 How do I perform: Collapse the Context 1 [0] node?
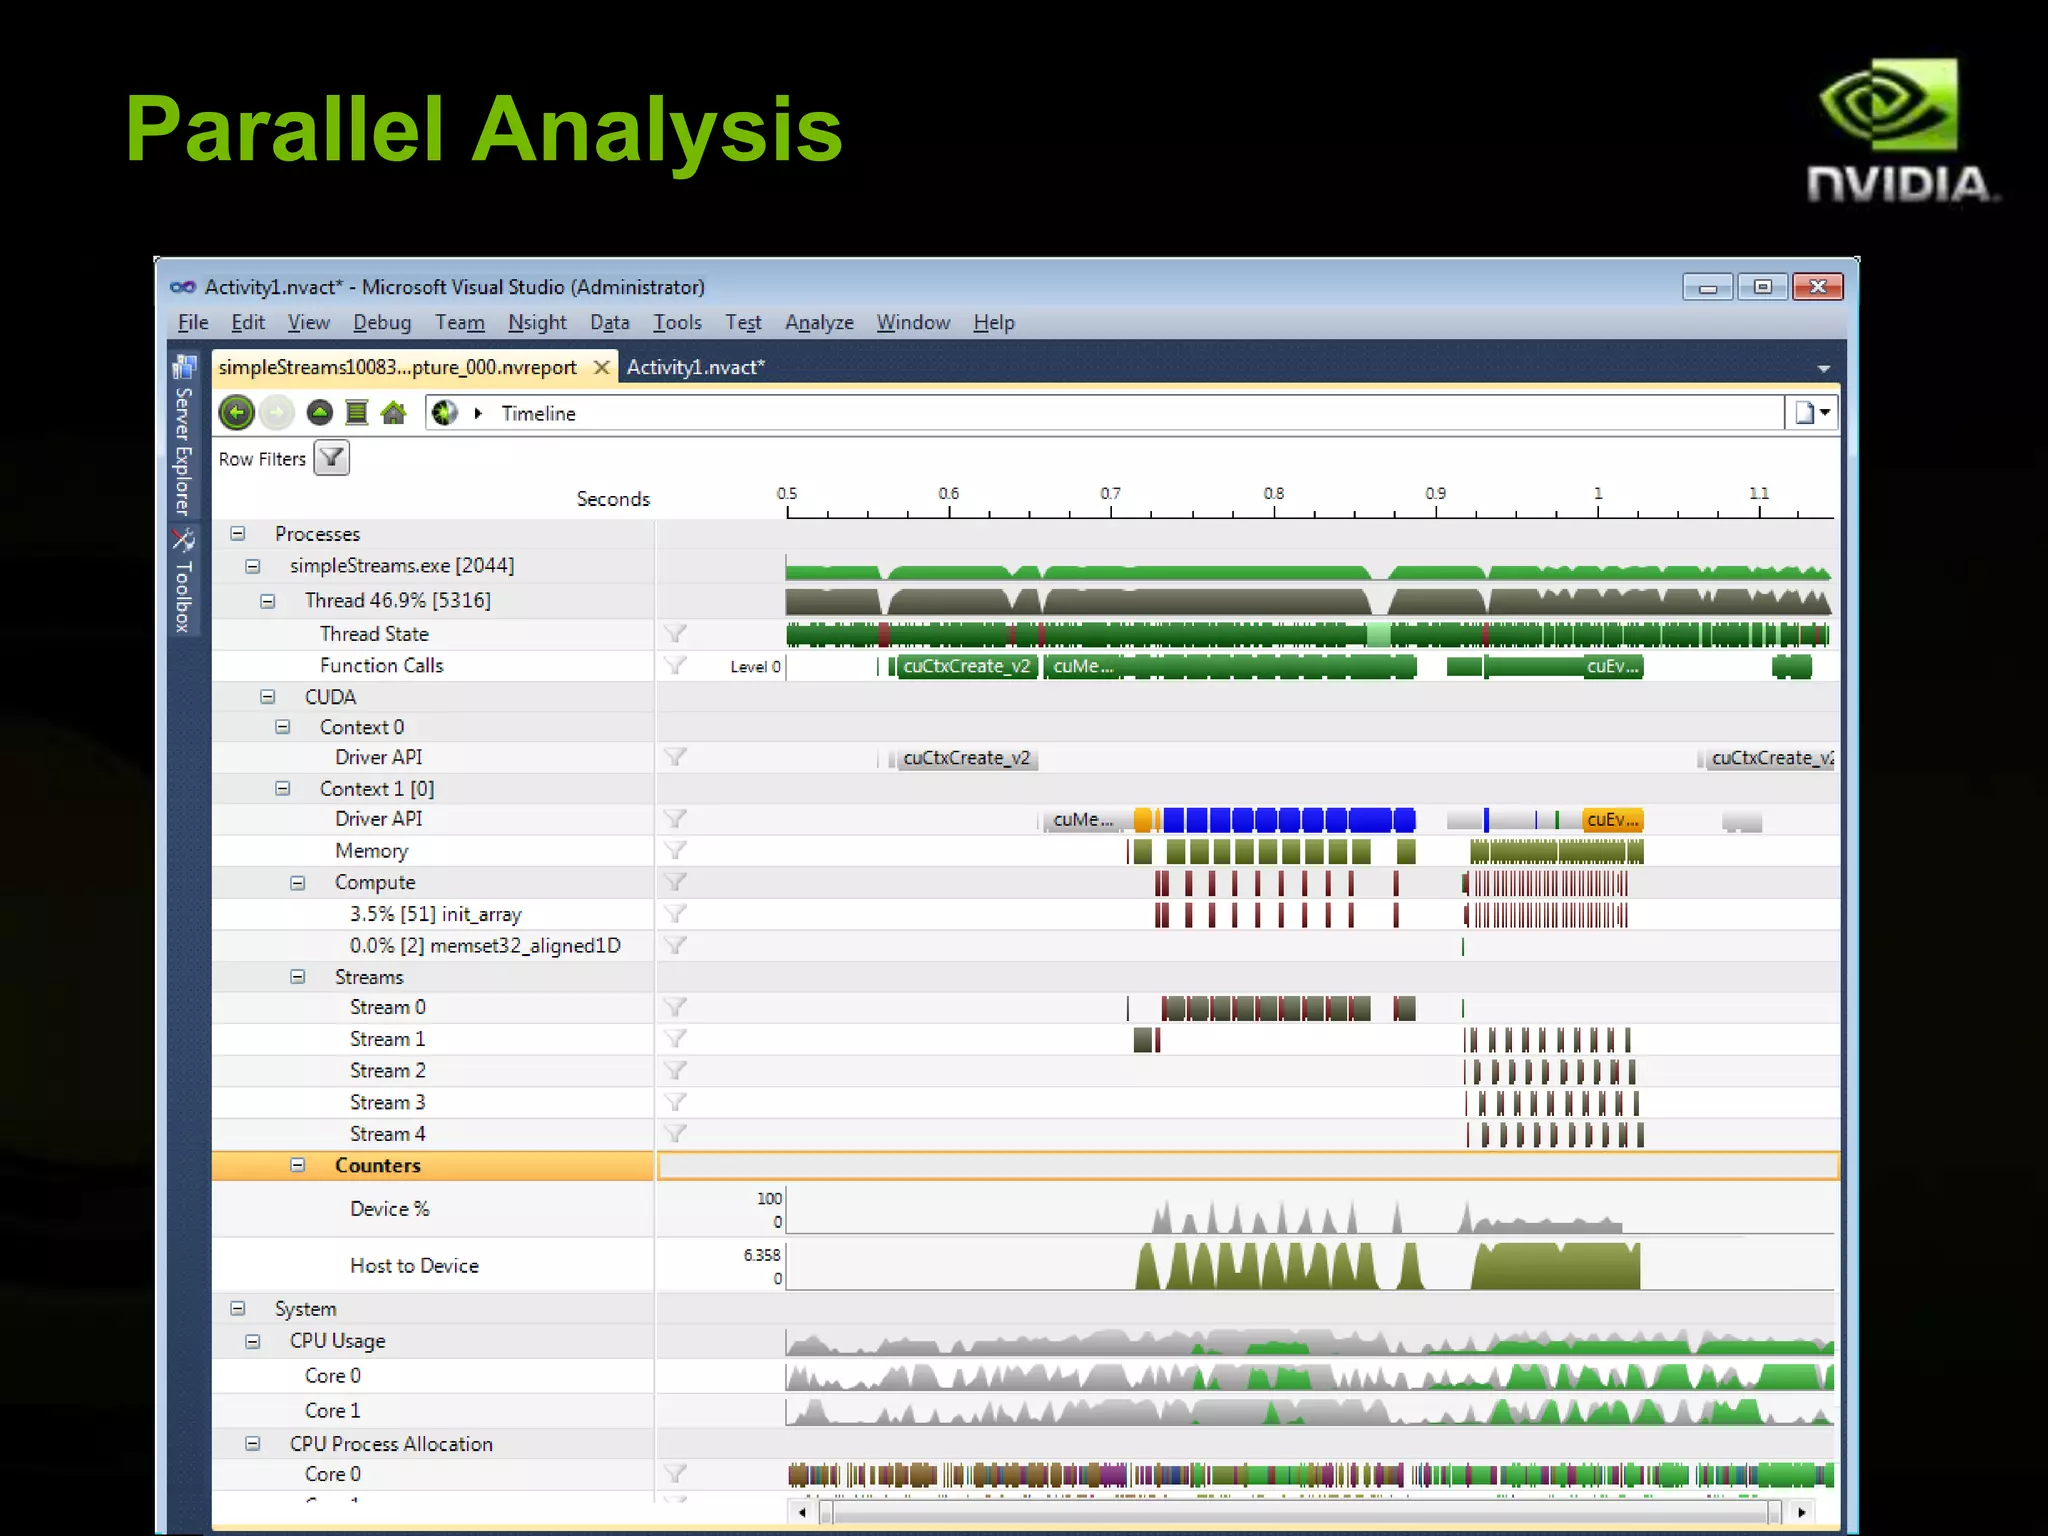[x=283, y=788]
